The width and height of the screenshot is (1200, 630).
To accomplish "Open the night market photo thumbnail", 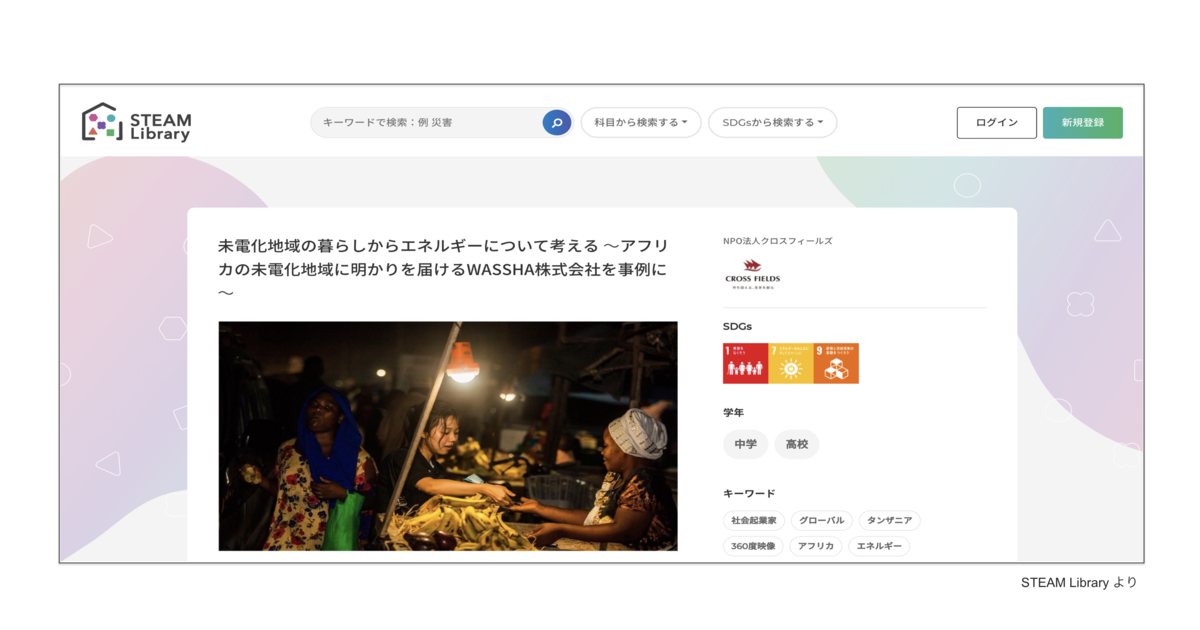I will (448, 436).
